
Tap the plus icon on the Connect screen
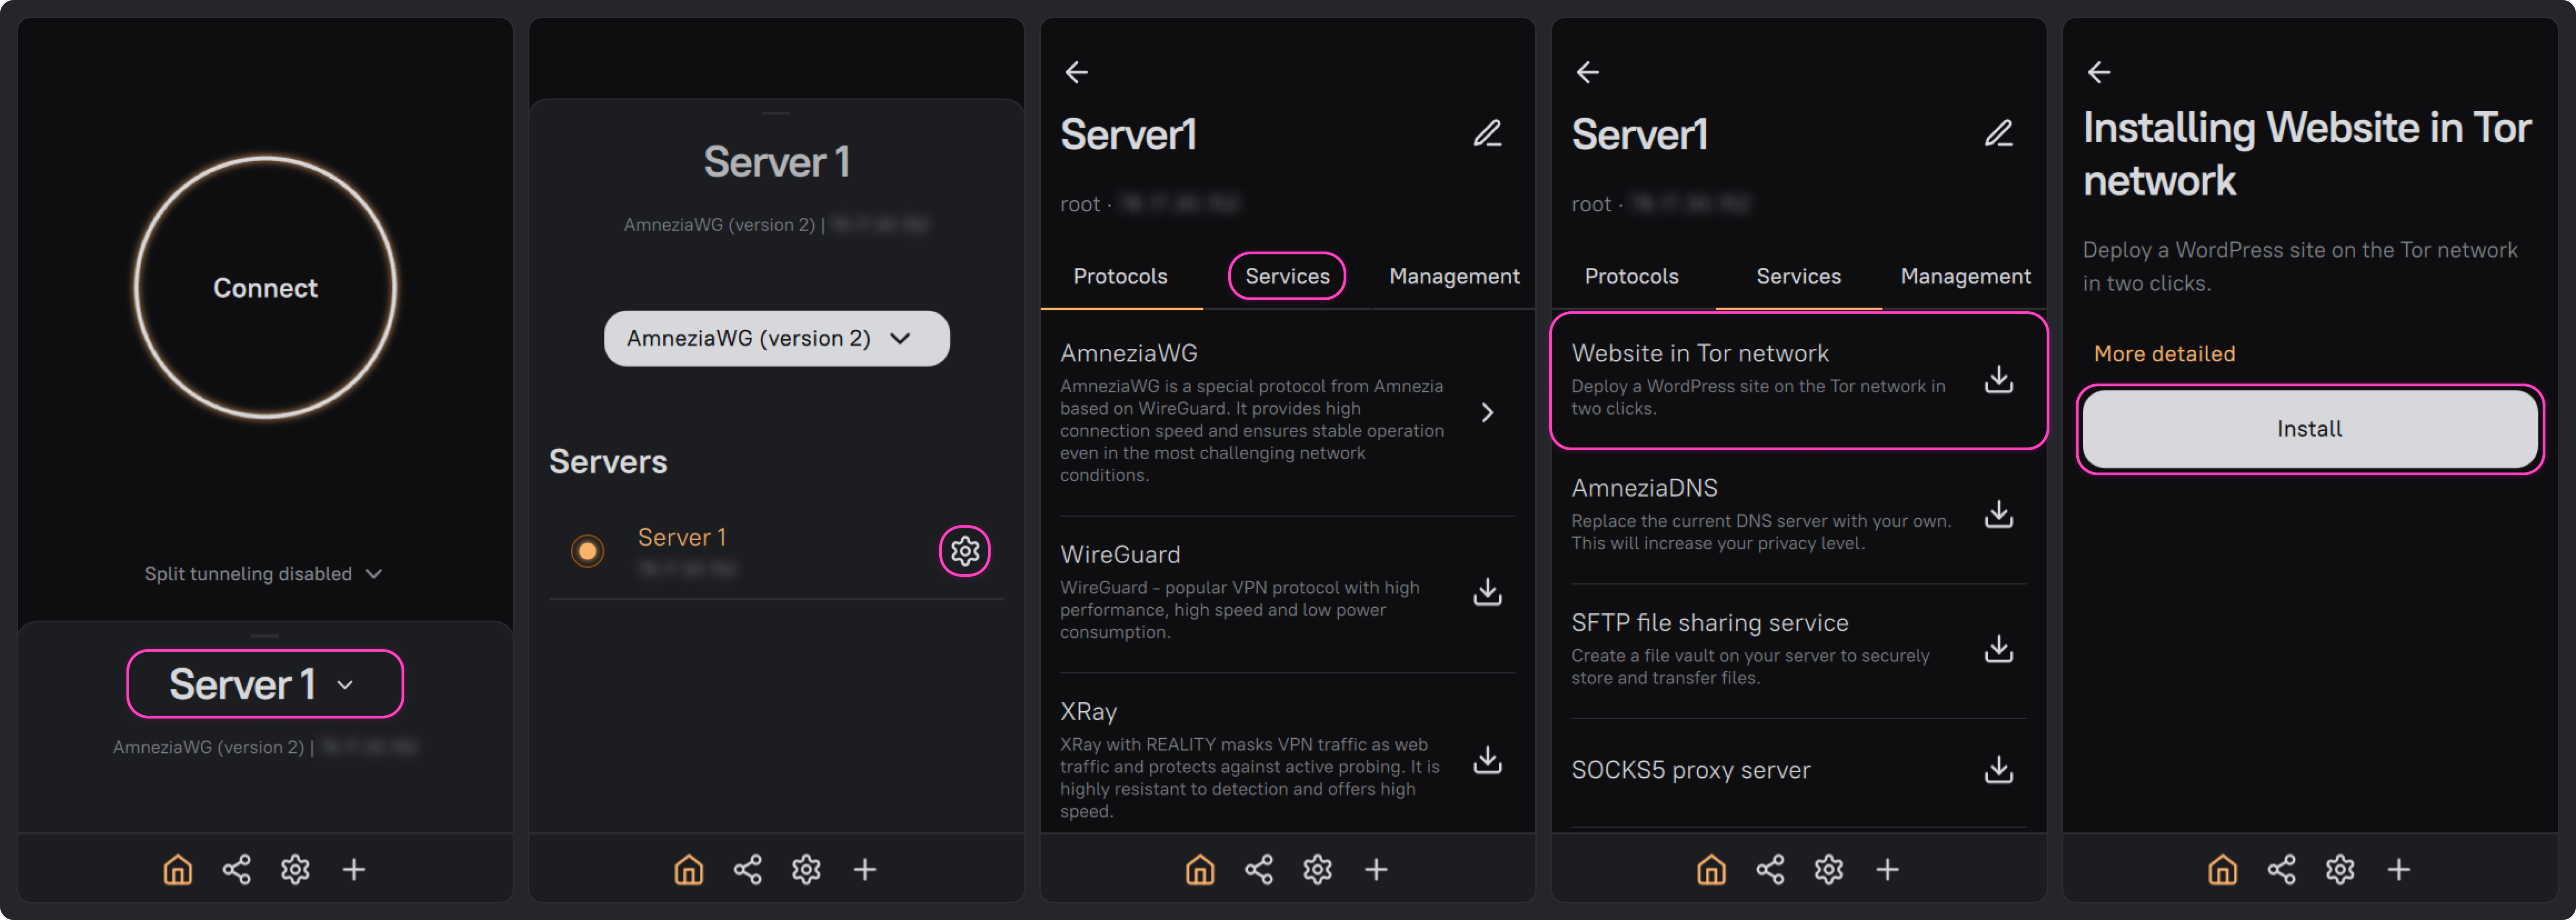(354, 869)
